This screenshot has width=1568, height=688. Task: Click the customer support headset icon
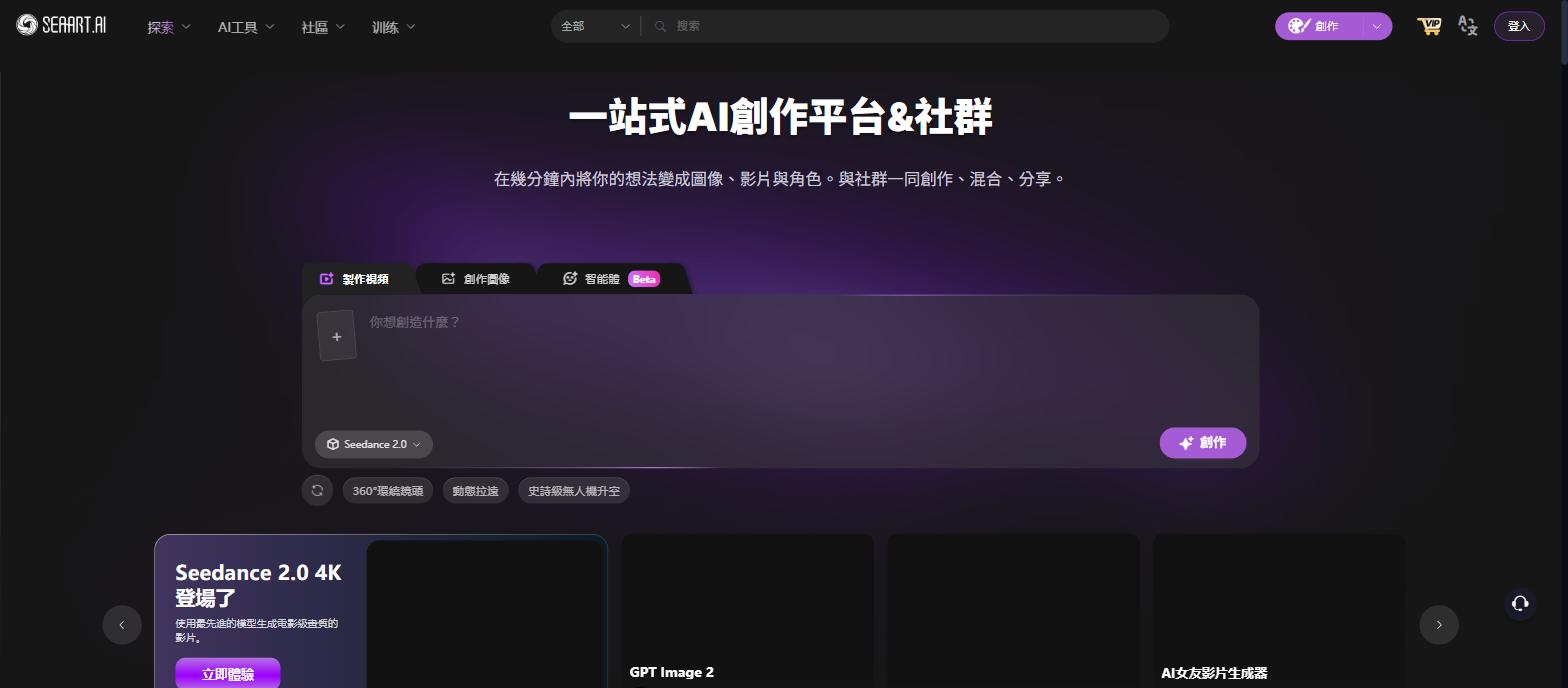pyautogui.click(x=1520, y=603)
